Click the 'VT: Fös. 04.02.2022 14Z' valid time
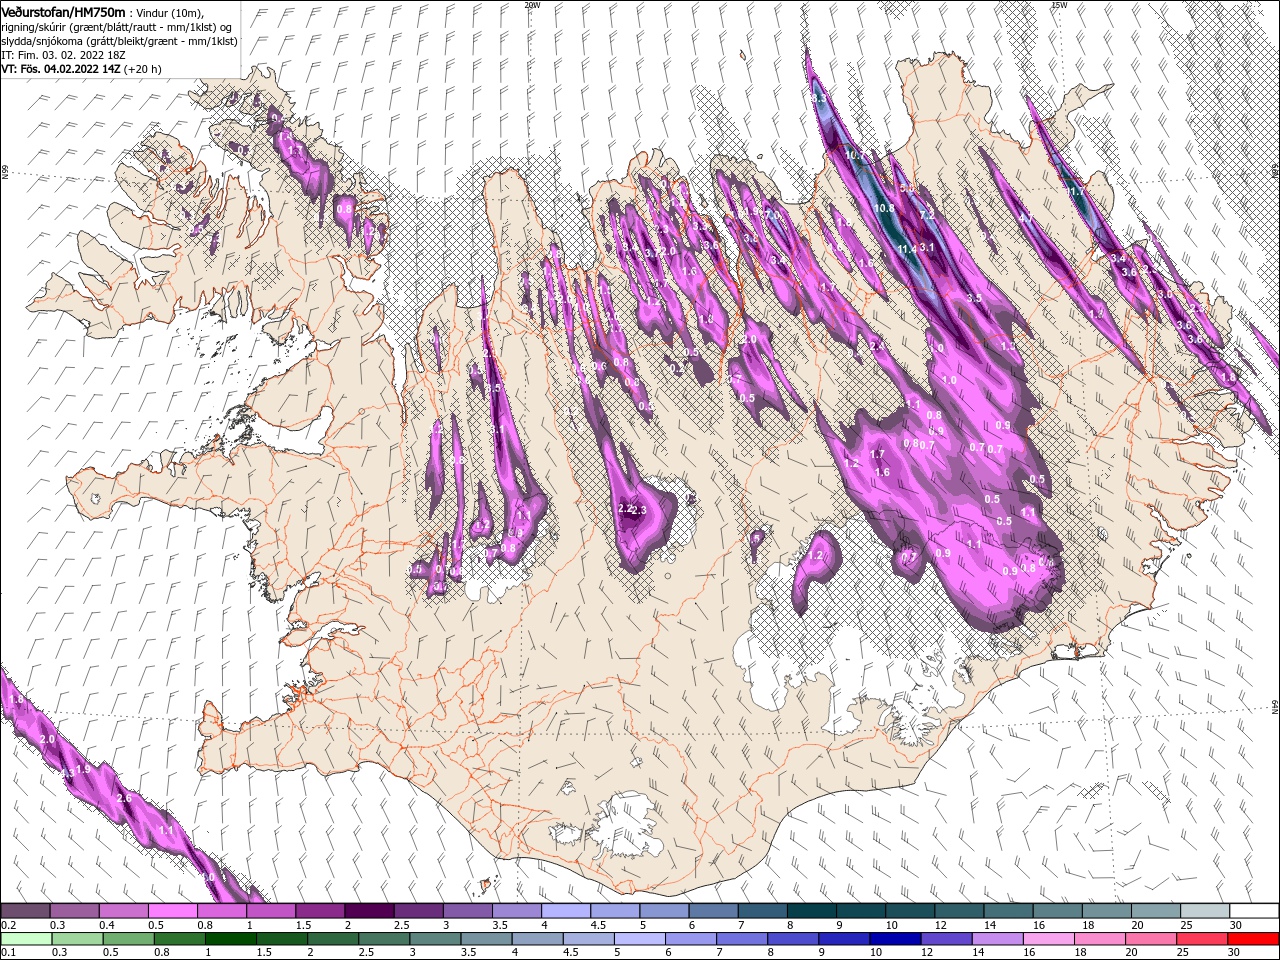 (x=60, y=69)
